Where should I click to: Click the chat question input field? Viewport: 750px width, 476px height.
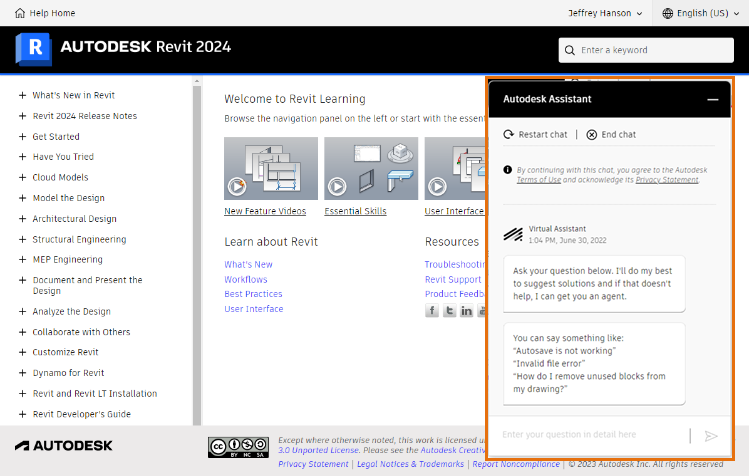pos(592,435)
